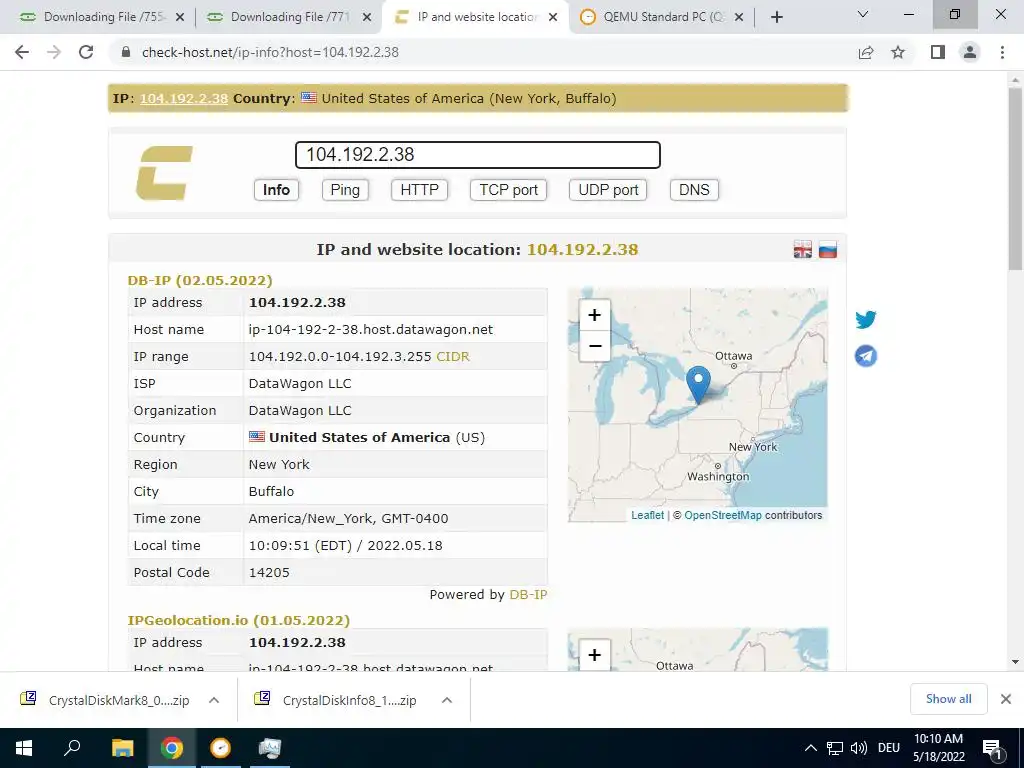Screen dimensions: 1024x768
Task: Open File Explorer from taskbar
Action: [122, 748]
